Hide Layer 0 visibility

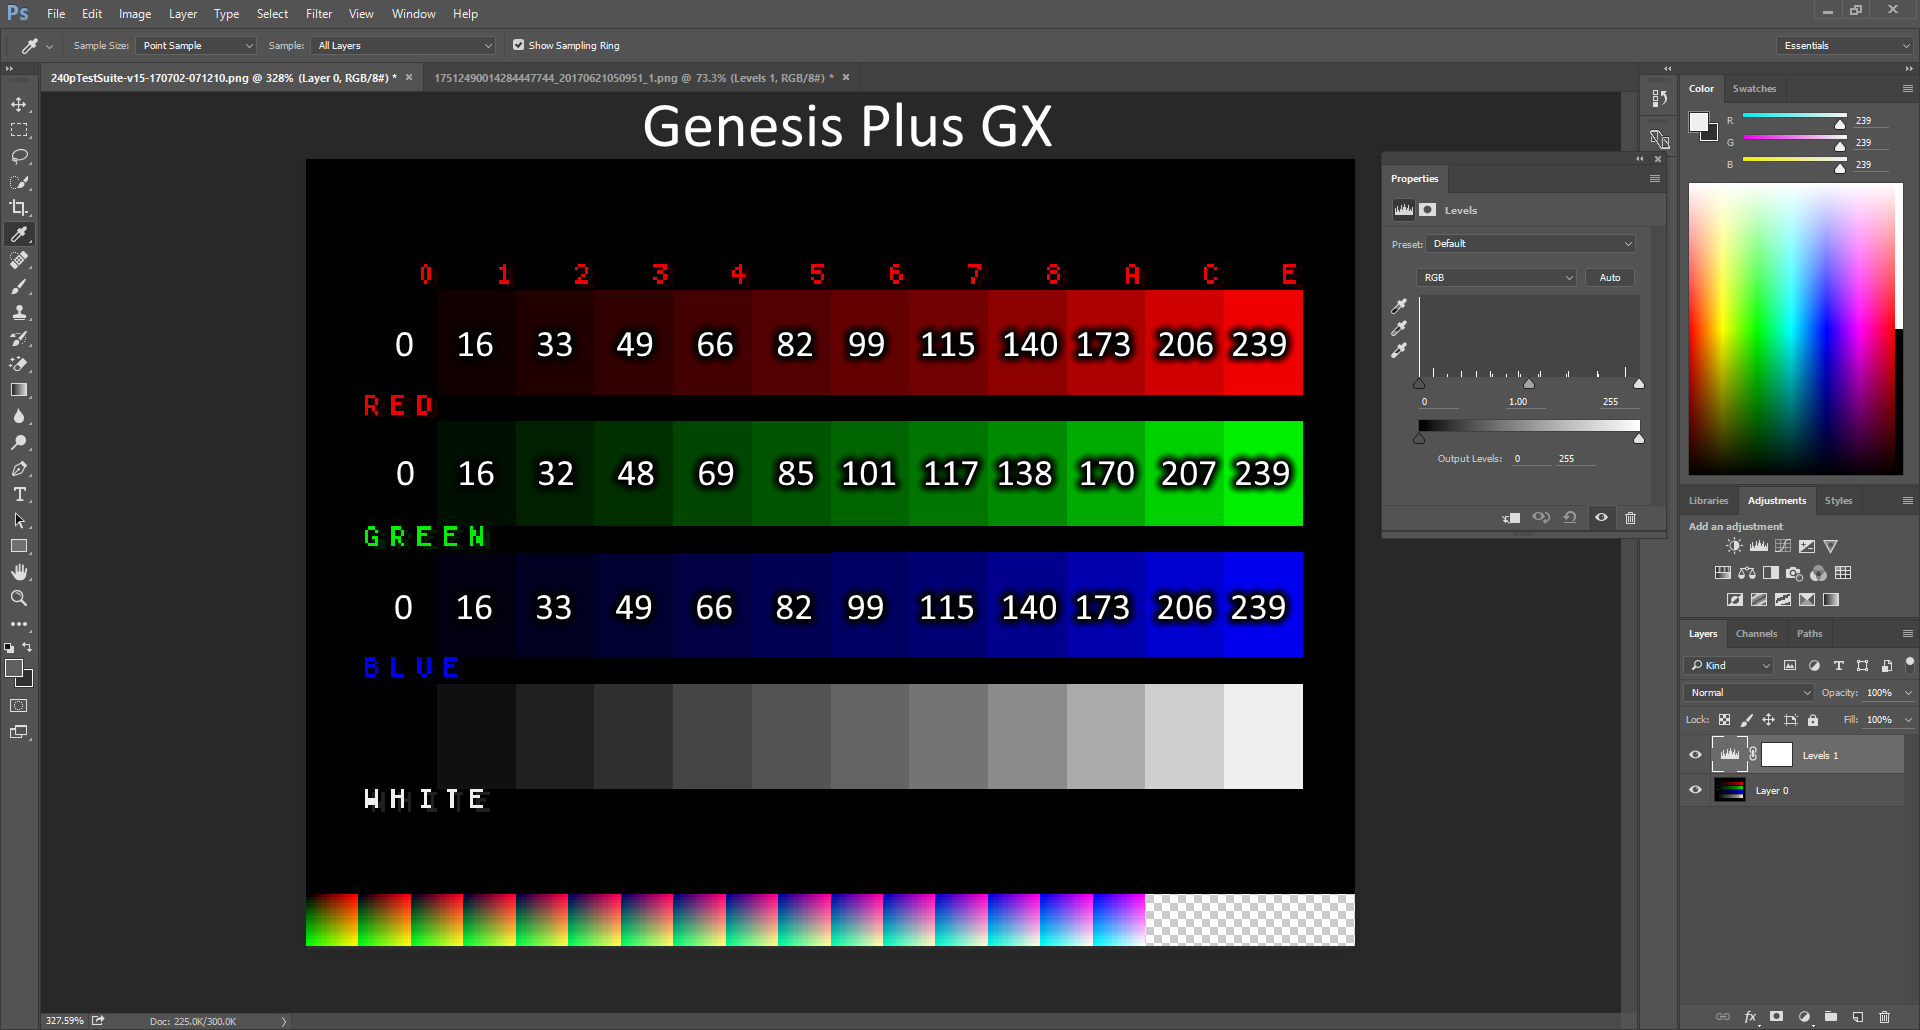click(x=1695, y=790)
